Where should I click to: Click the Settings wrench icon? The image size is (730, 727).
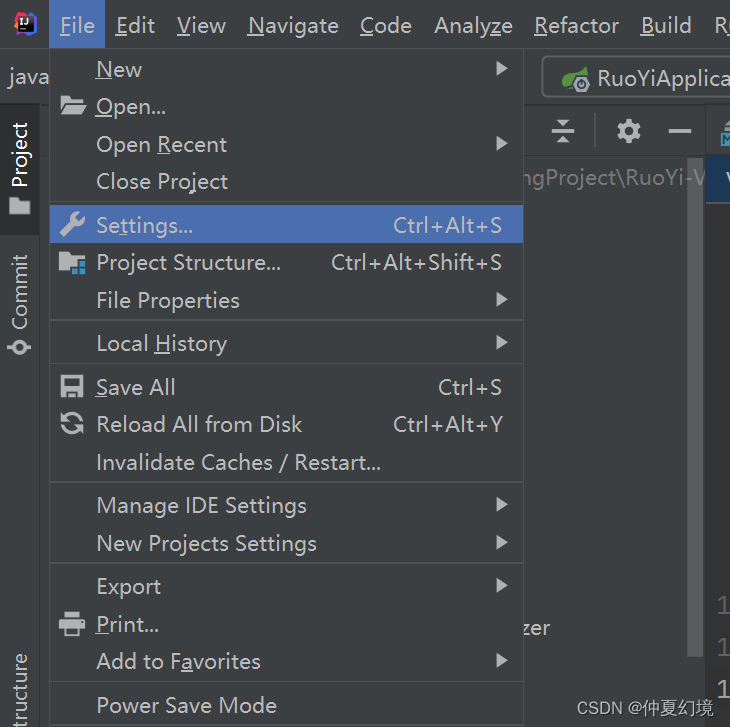tap(72, 224)
